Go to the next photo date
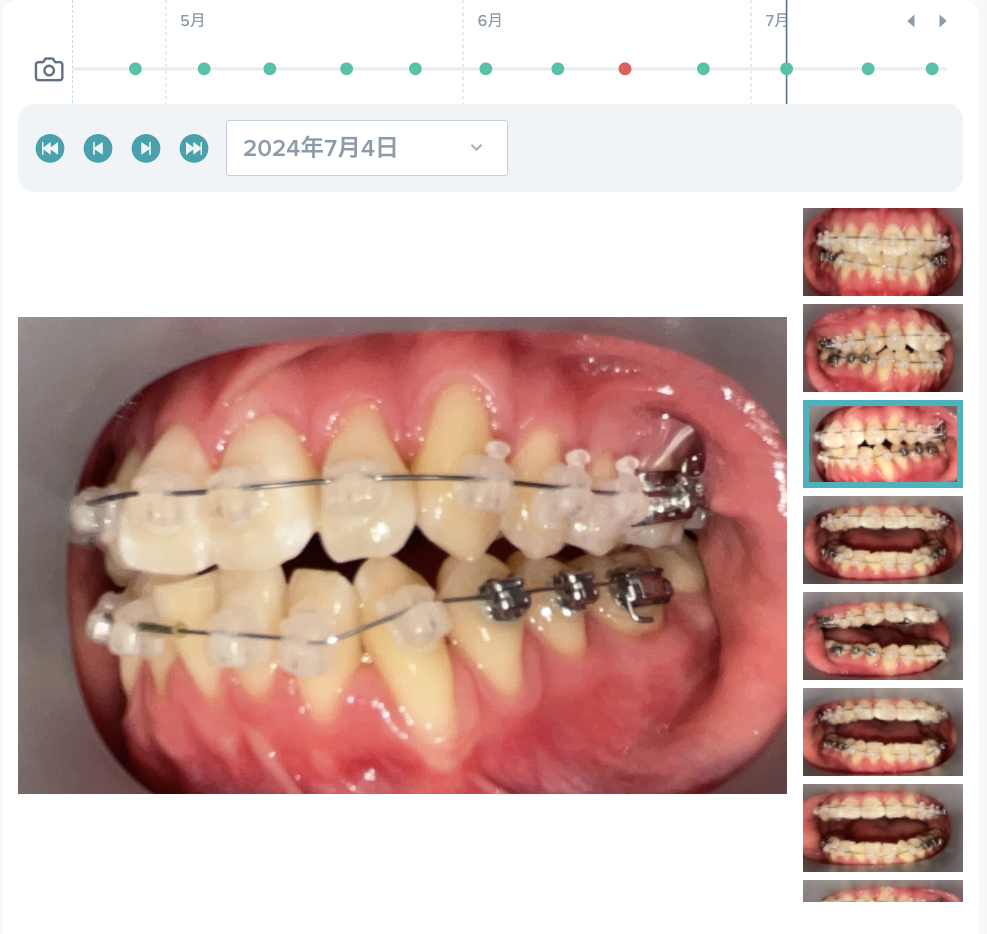This screenshot has width=987, height=934. pyautogui.click(x=146, y=149)
